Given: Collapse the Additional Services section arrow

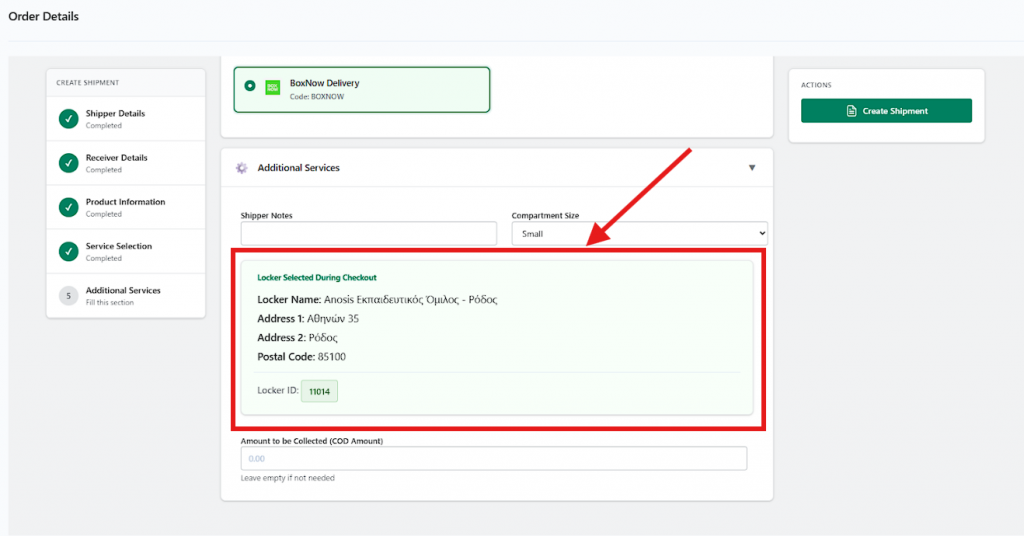Looking at the screenshot, I should (752, 168).
